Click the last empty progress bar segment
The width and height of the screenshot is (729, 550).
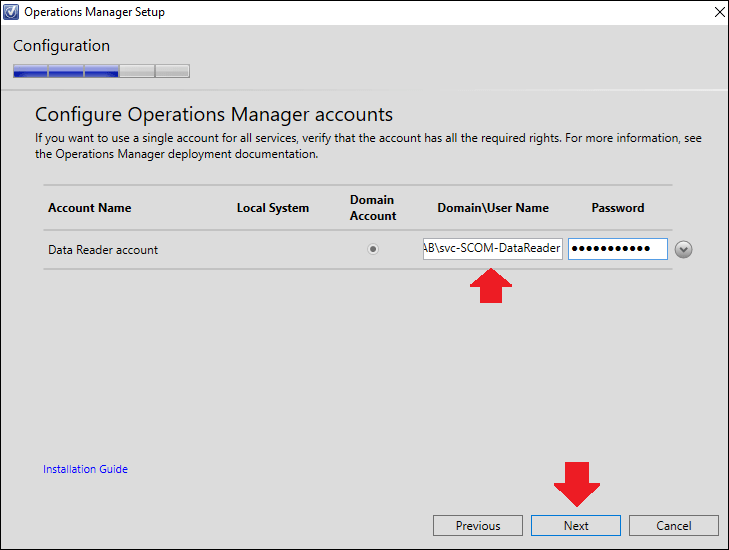click(172, 71)
